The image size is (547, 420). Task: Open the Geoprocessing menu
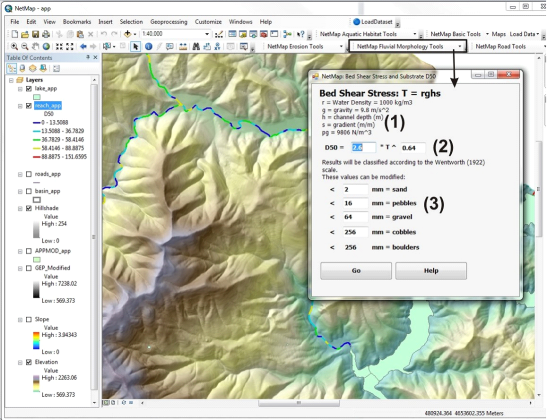pos(168,22)
